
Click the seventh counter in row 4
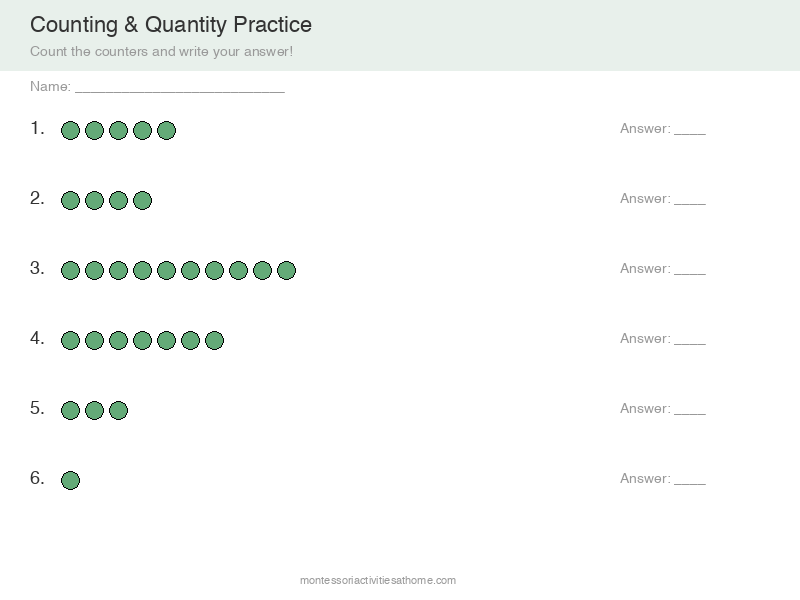point(214,340)
